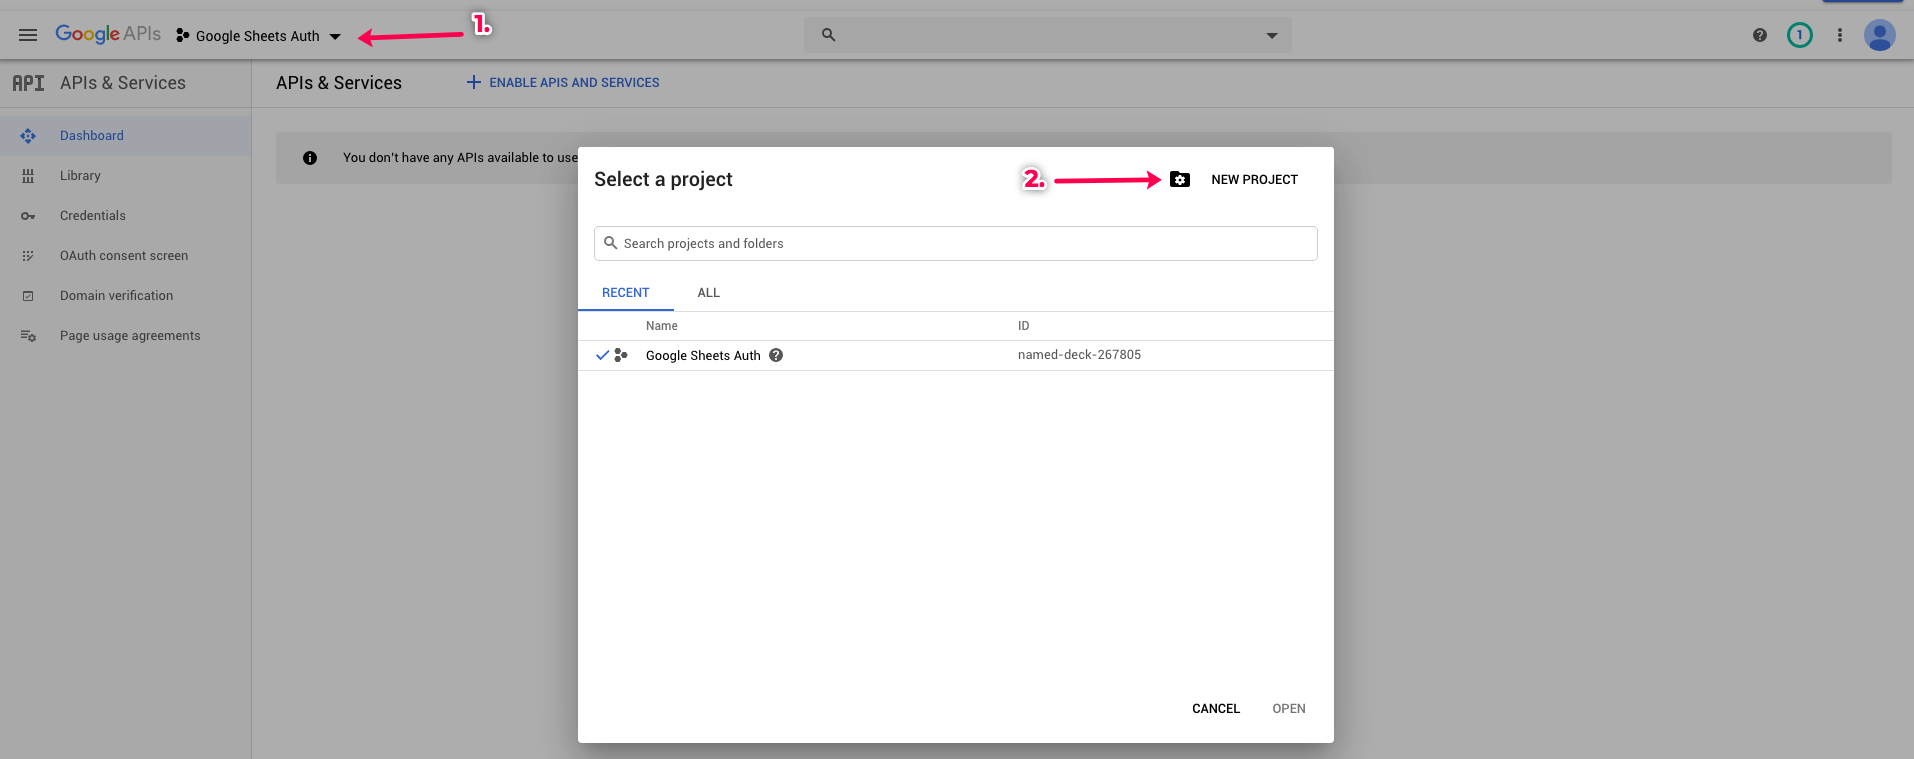The image size is (1914, 759).
Task: Open the help question mark icon
Action: click(x=1760, y=35)
